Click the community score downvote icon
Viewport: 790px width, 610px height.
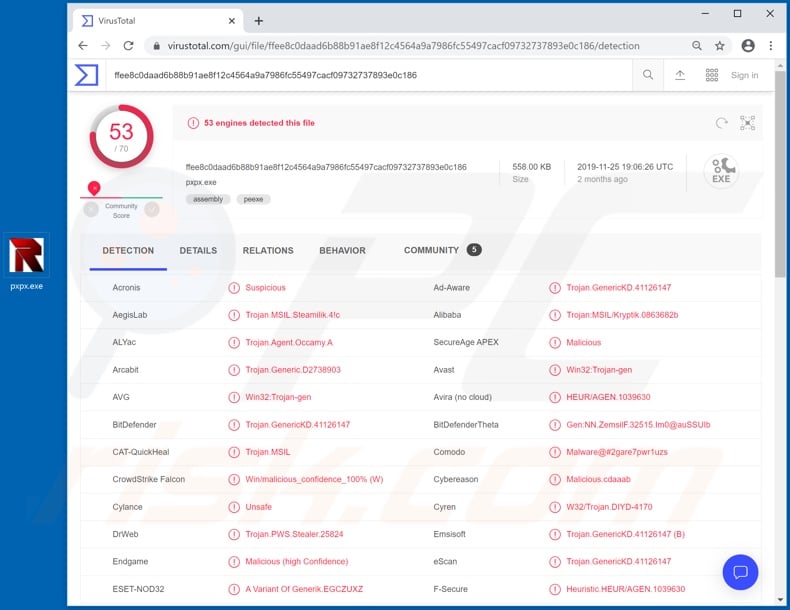click(91, 209)
